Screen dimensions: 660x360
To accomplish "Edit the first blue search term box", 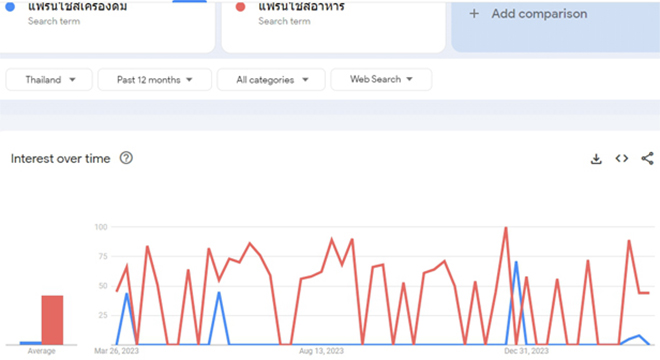I will click(107, 26).
